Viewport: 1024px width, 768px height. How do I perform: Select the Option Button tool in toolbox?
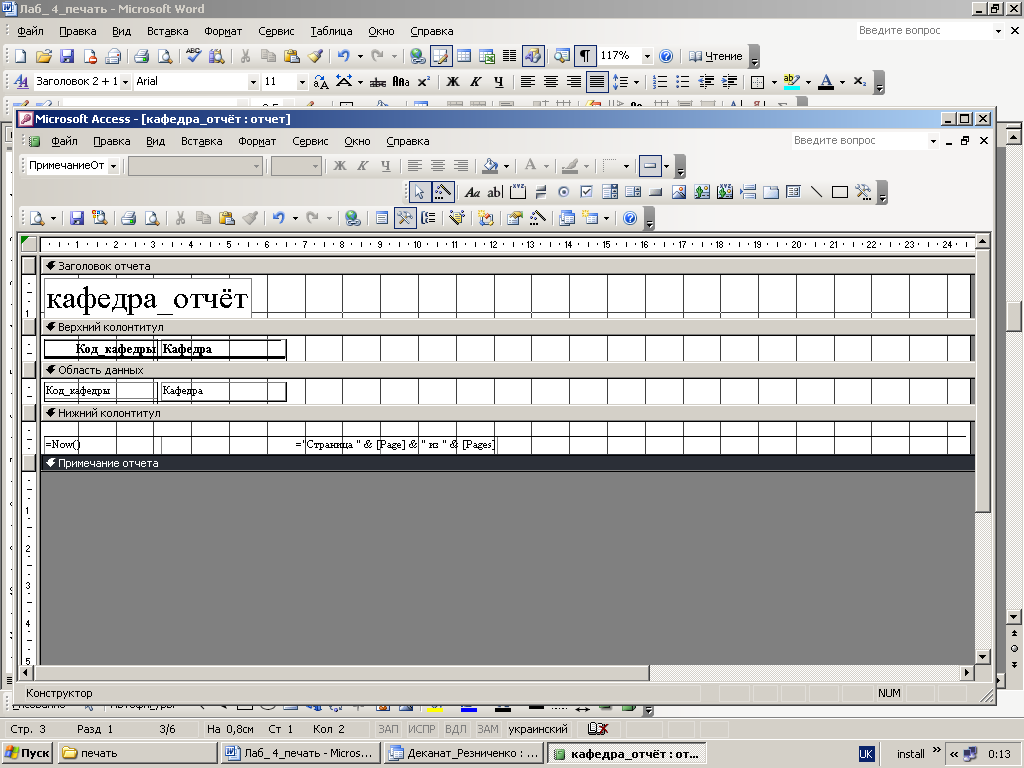point(563,192)
